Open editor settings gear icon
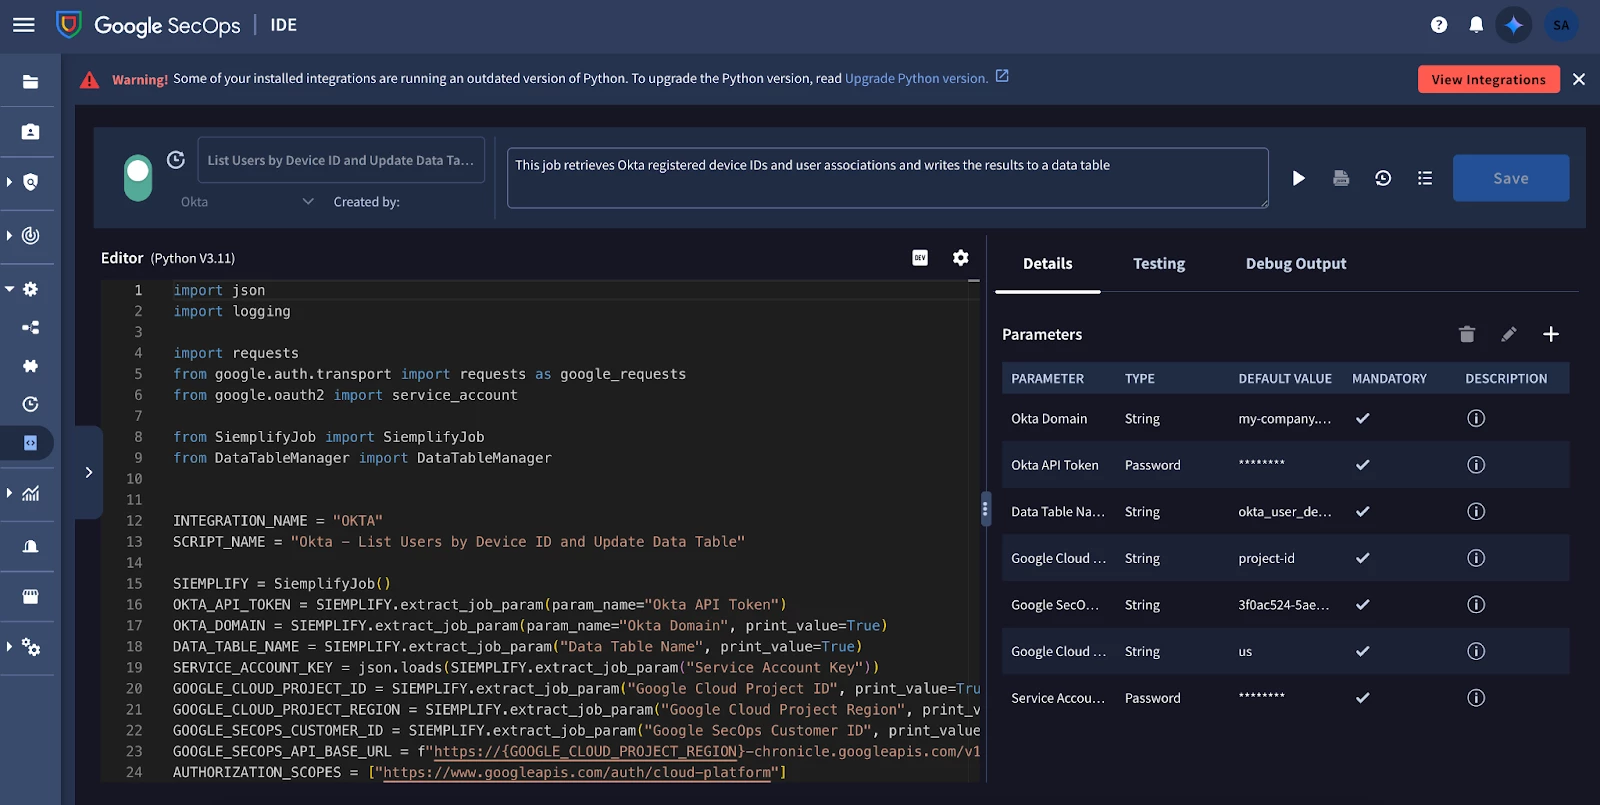The width and height of the screenshot is (1600, 805). (x=961, y=258)
